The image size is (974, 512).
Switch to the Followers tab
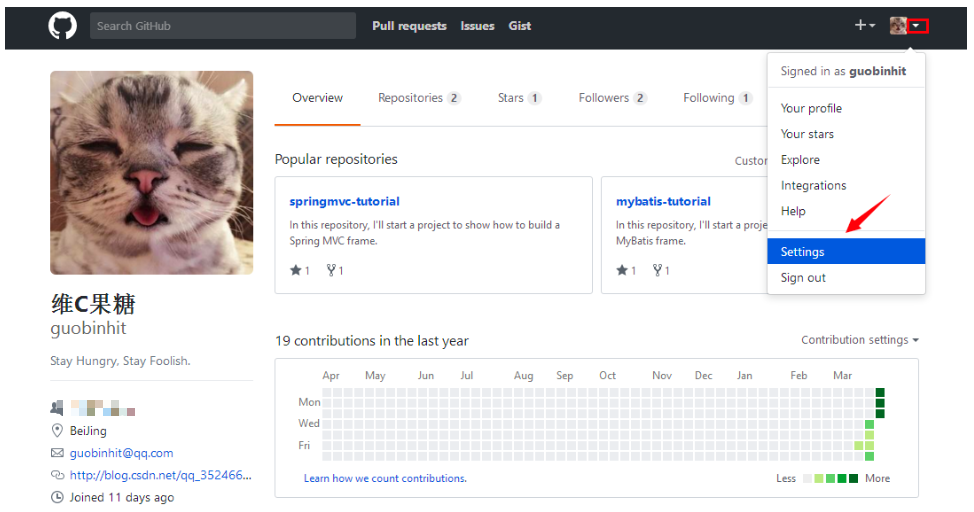pyautogui.click(x=612, y=98)
